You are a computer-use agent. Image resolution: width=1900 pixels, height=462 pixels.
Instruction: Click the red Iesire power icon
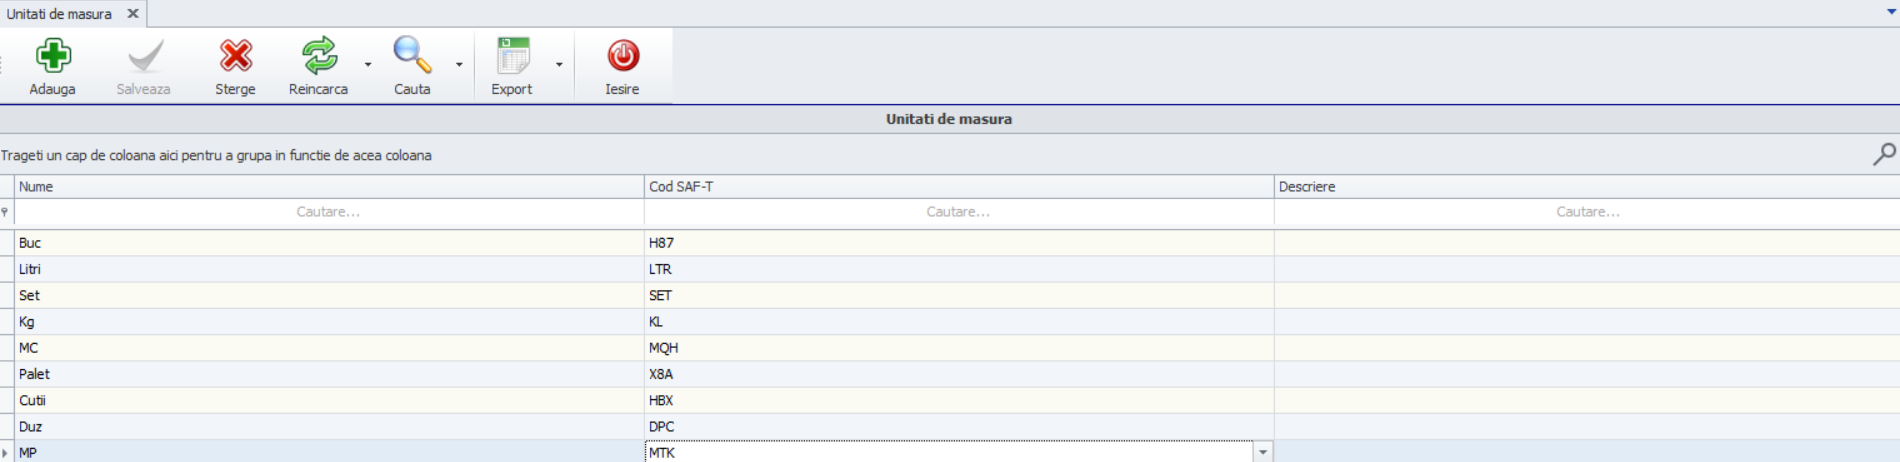tap(622, 56)
